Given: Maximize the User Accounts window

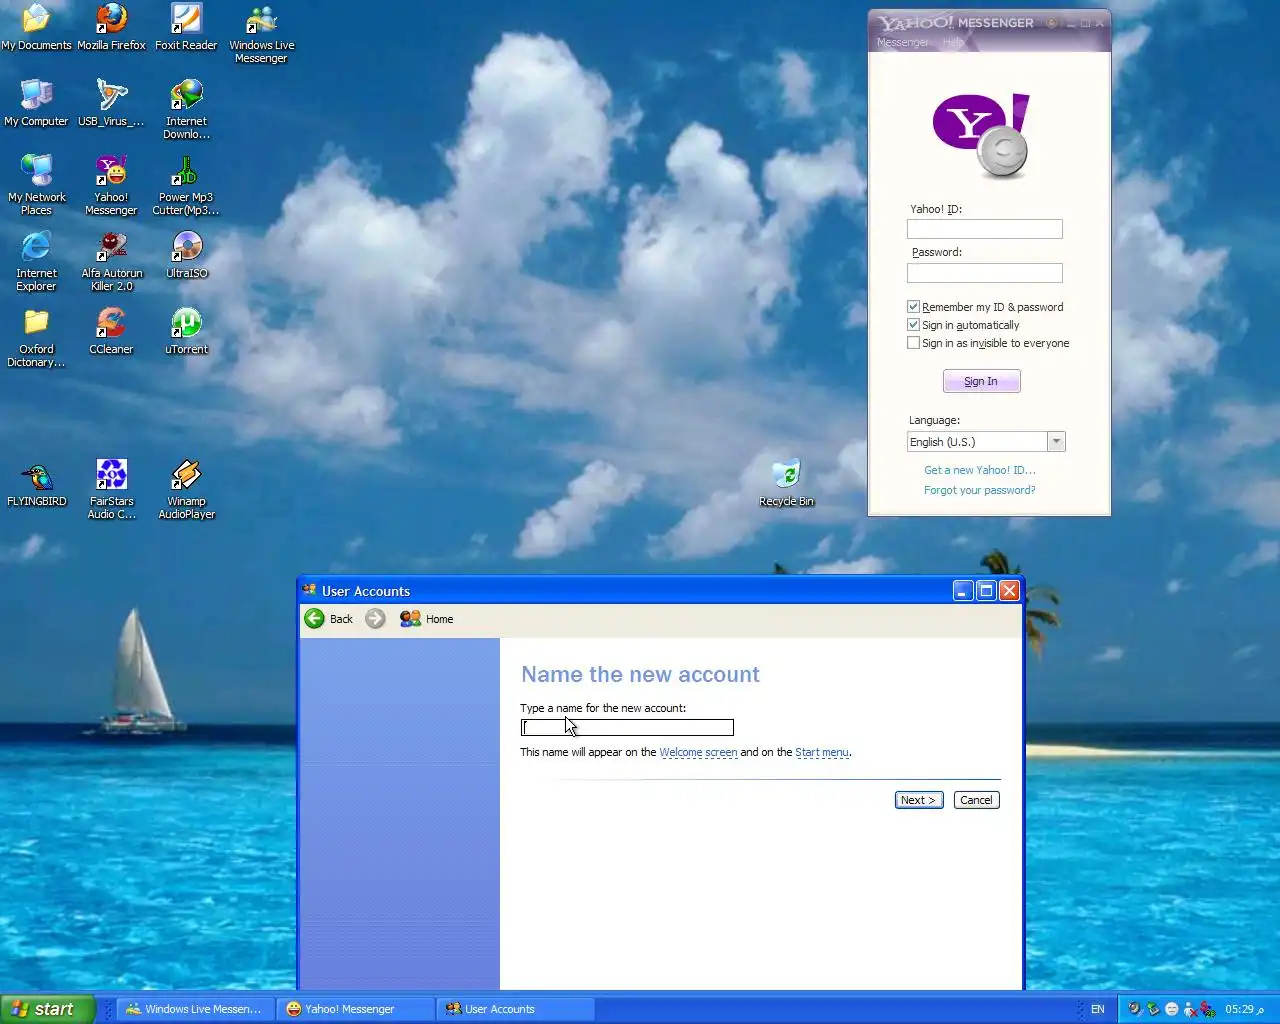Looking at the screenshot, I should 986,591.
